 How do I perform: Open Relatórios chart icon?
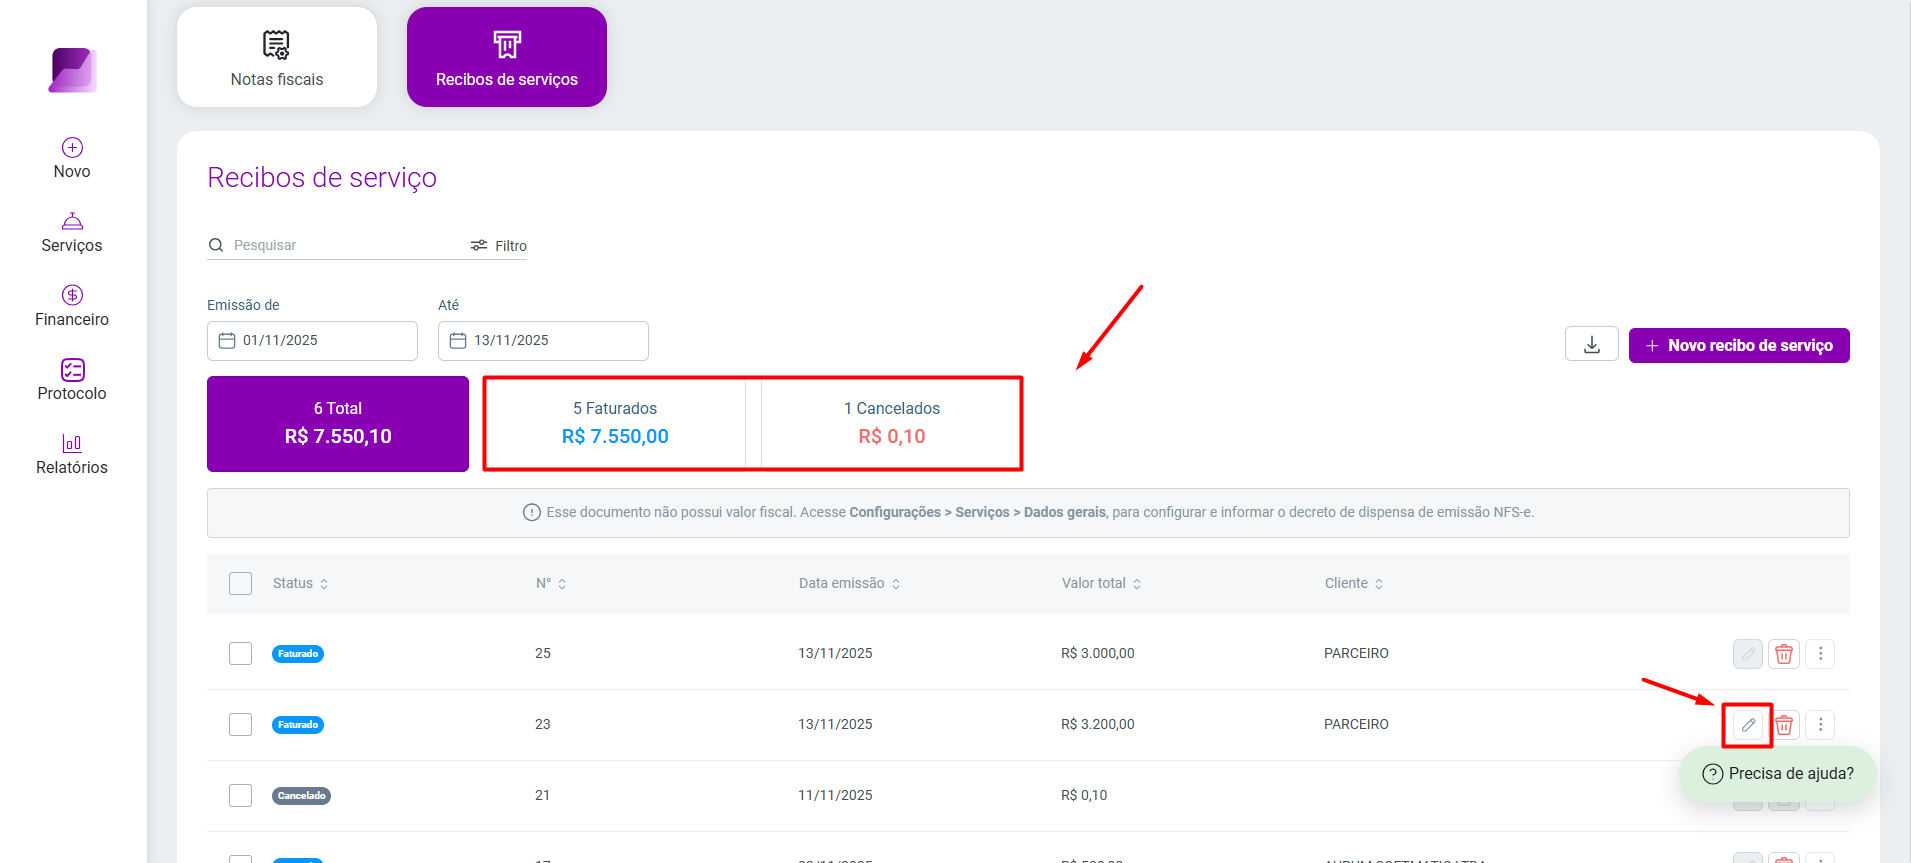coord(72,443)
